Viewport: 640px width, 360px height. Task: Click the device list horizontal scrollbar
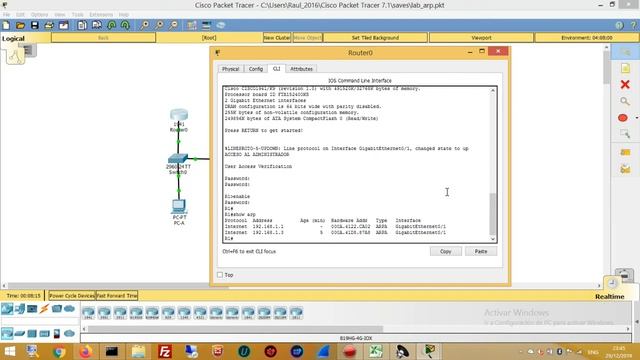click(x=236, y=329)
